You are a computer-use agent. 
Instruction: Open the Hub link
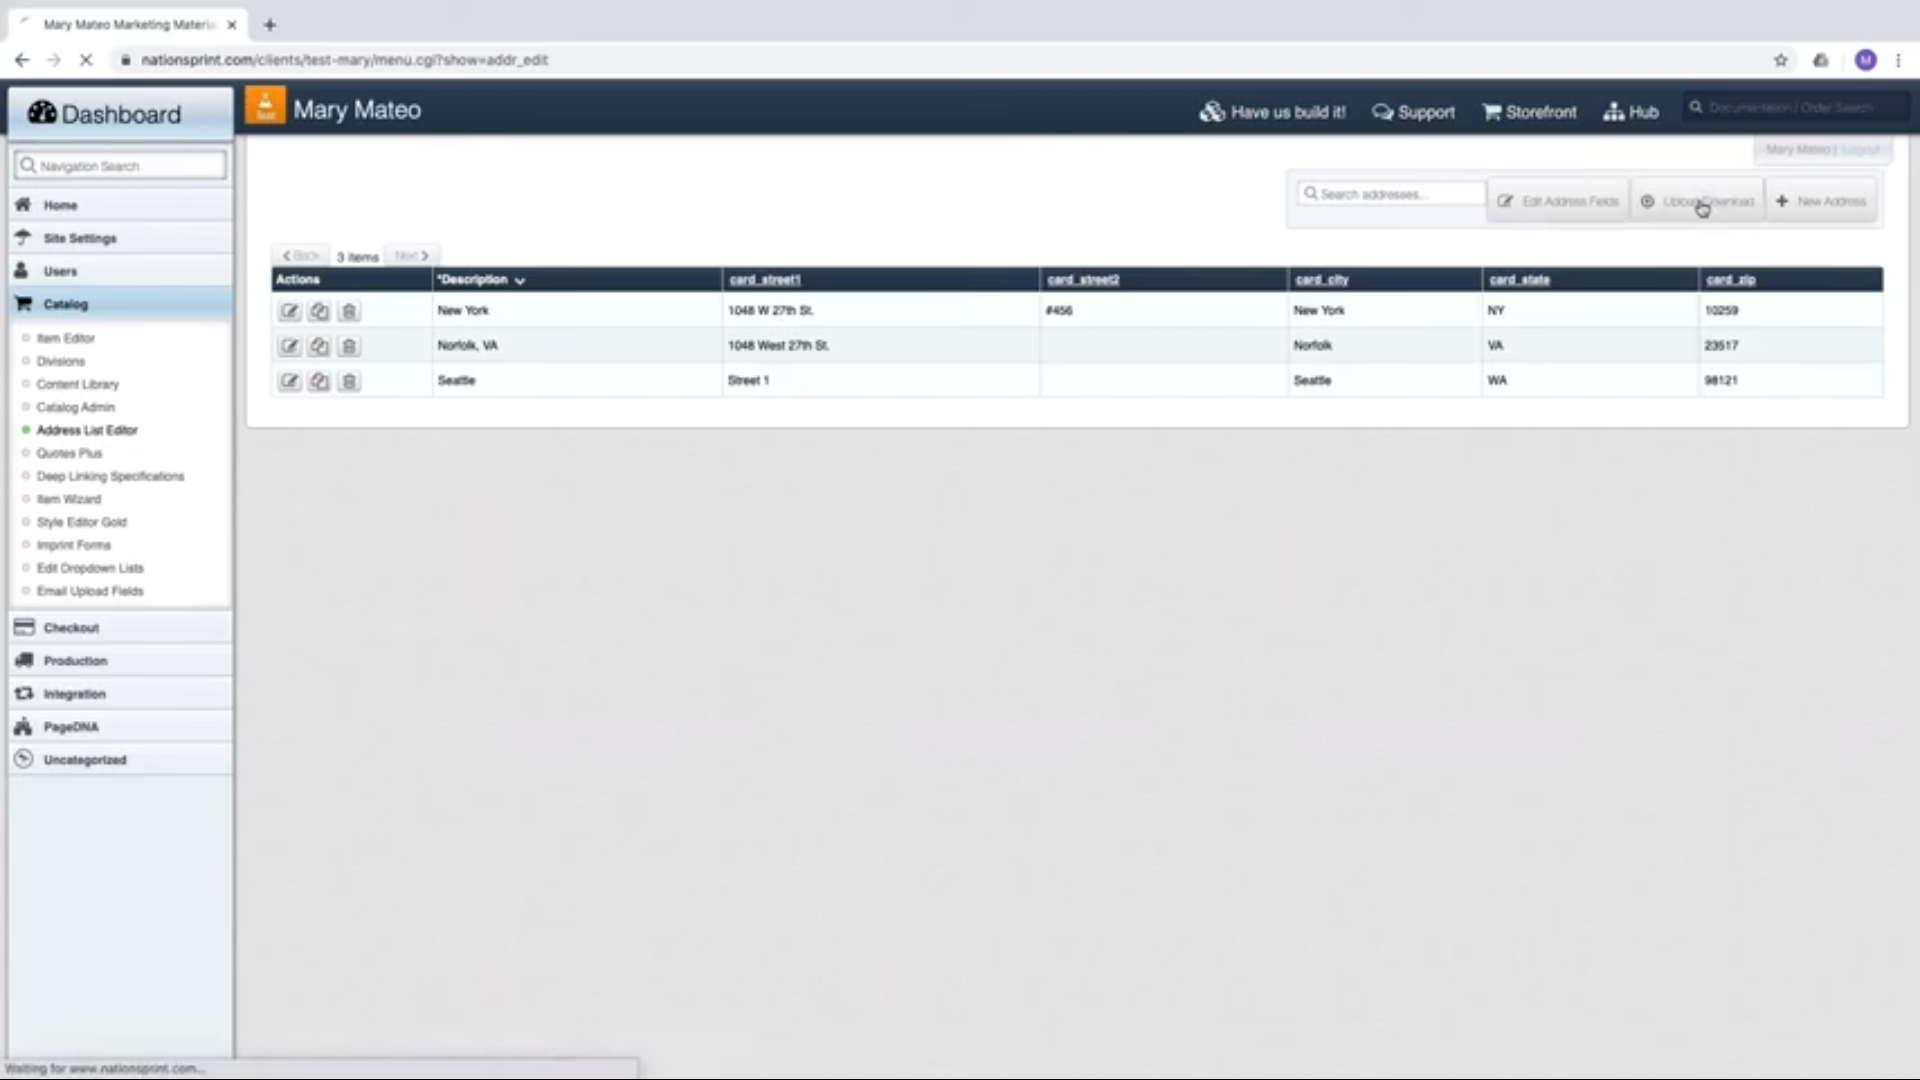(x=1631, y=112)
